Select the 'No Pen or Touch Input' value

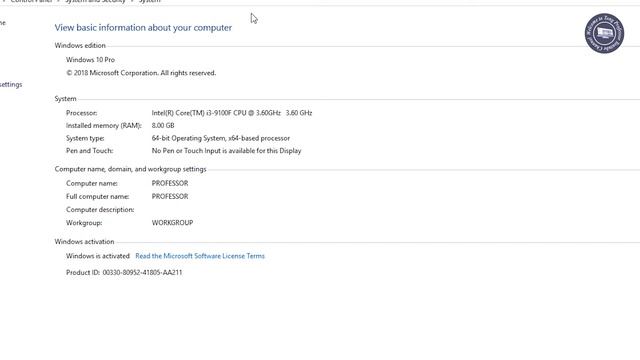(x=227, y=151)
